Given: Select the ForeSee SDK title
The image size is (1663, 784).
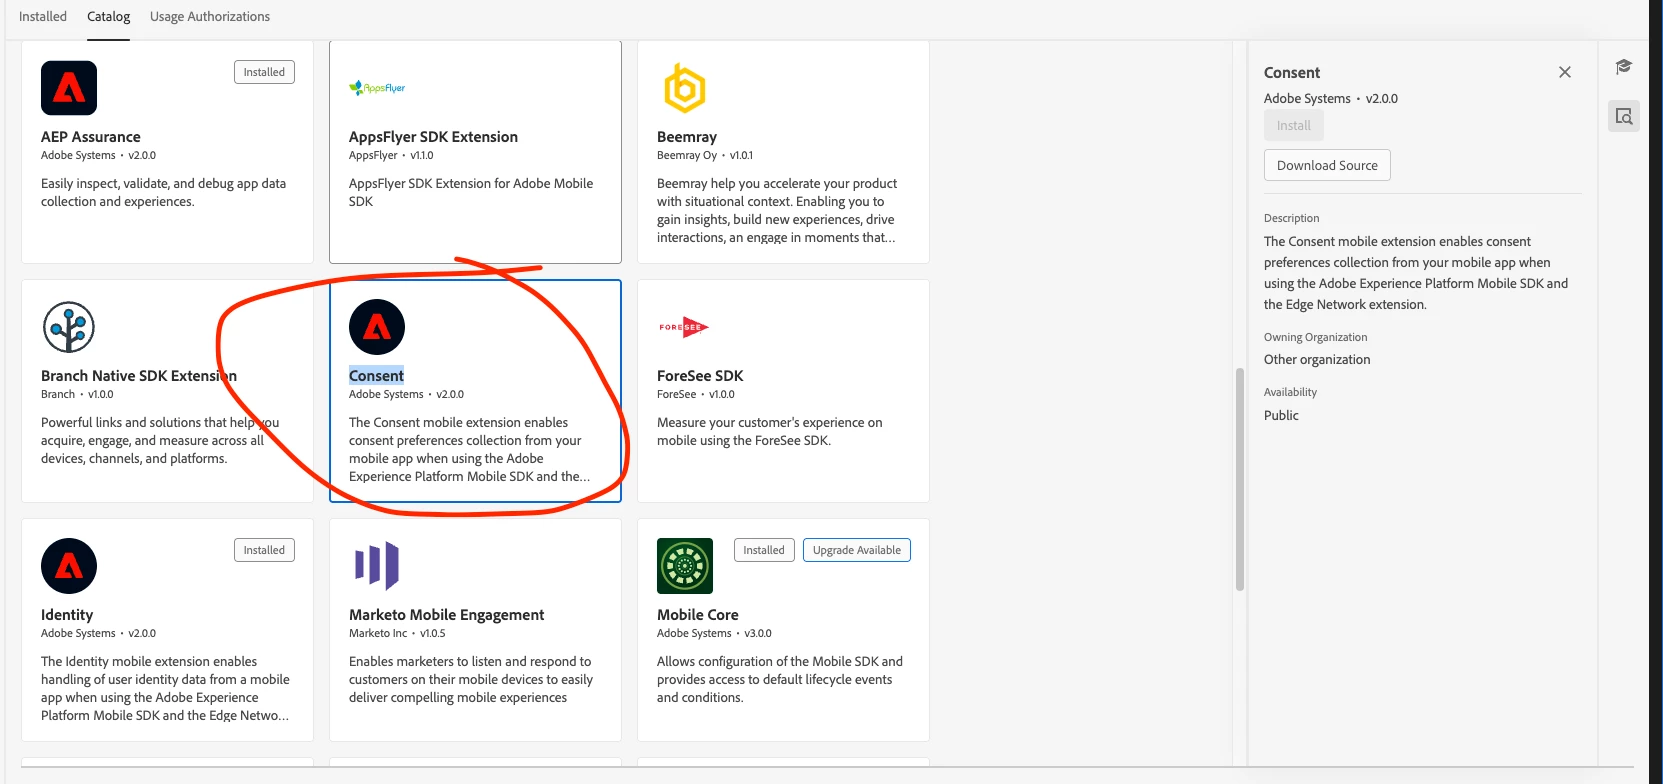Looking at the screenshot, I should (700, 376).
